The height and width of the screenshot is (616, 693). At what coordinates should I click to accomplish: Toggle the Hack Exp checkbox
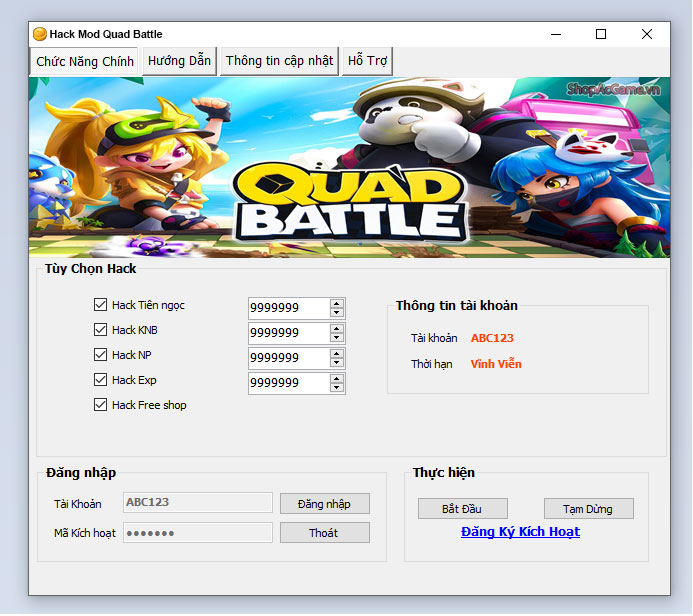tap(100, 380)
